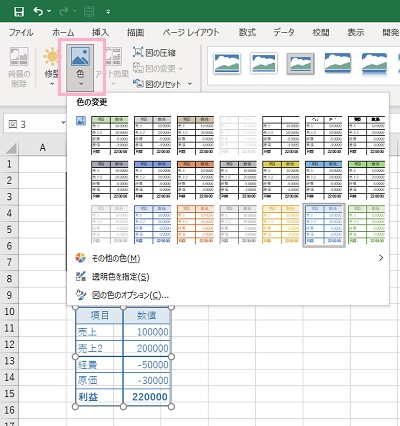The image size is (400, 426).
Task: Click the picture's bottom-center sizing handle
Action: [123, 406]
